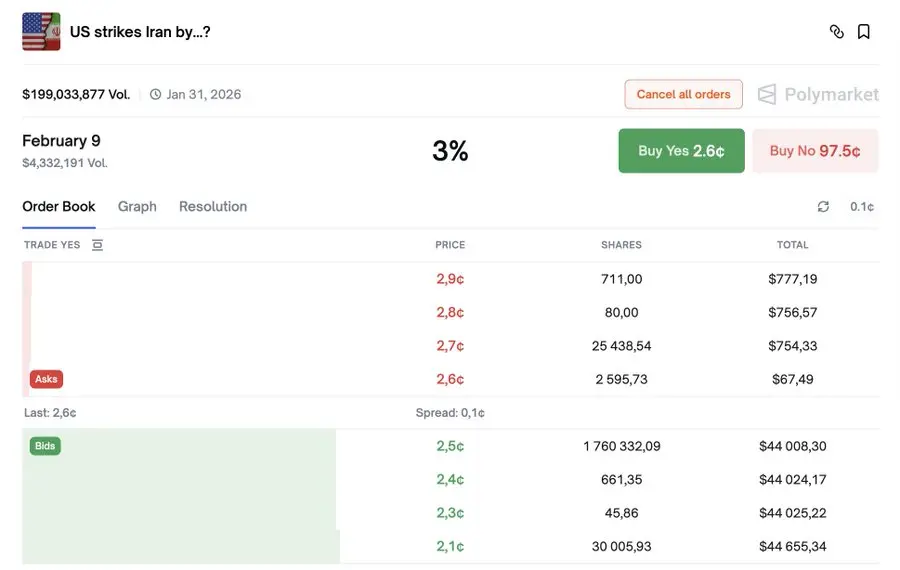Click Buy Yes 2.6¢ button
Screen dimensions: 900x570
tap(681, 151)
